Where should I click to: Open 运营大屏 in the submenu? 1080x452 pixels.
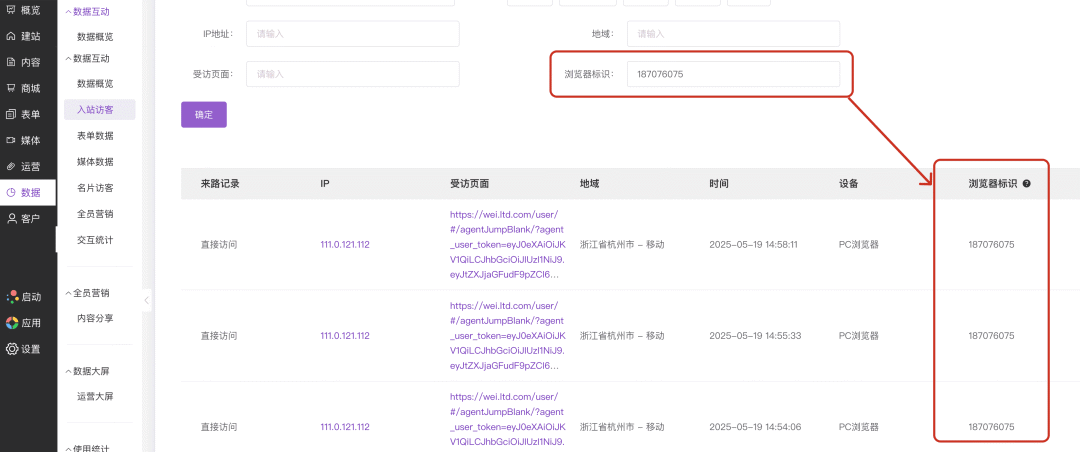[x=95, y=396]
